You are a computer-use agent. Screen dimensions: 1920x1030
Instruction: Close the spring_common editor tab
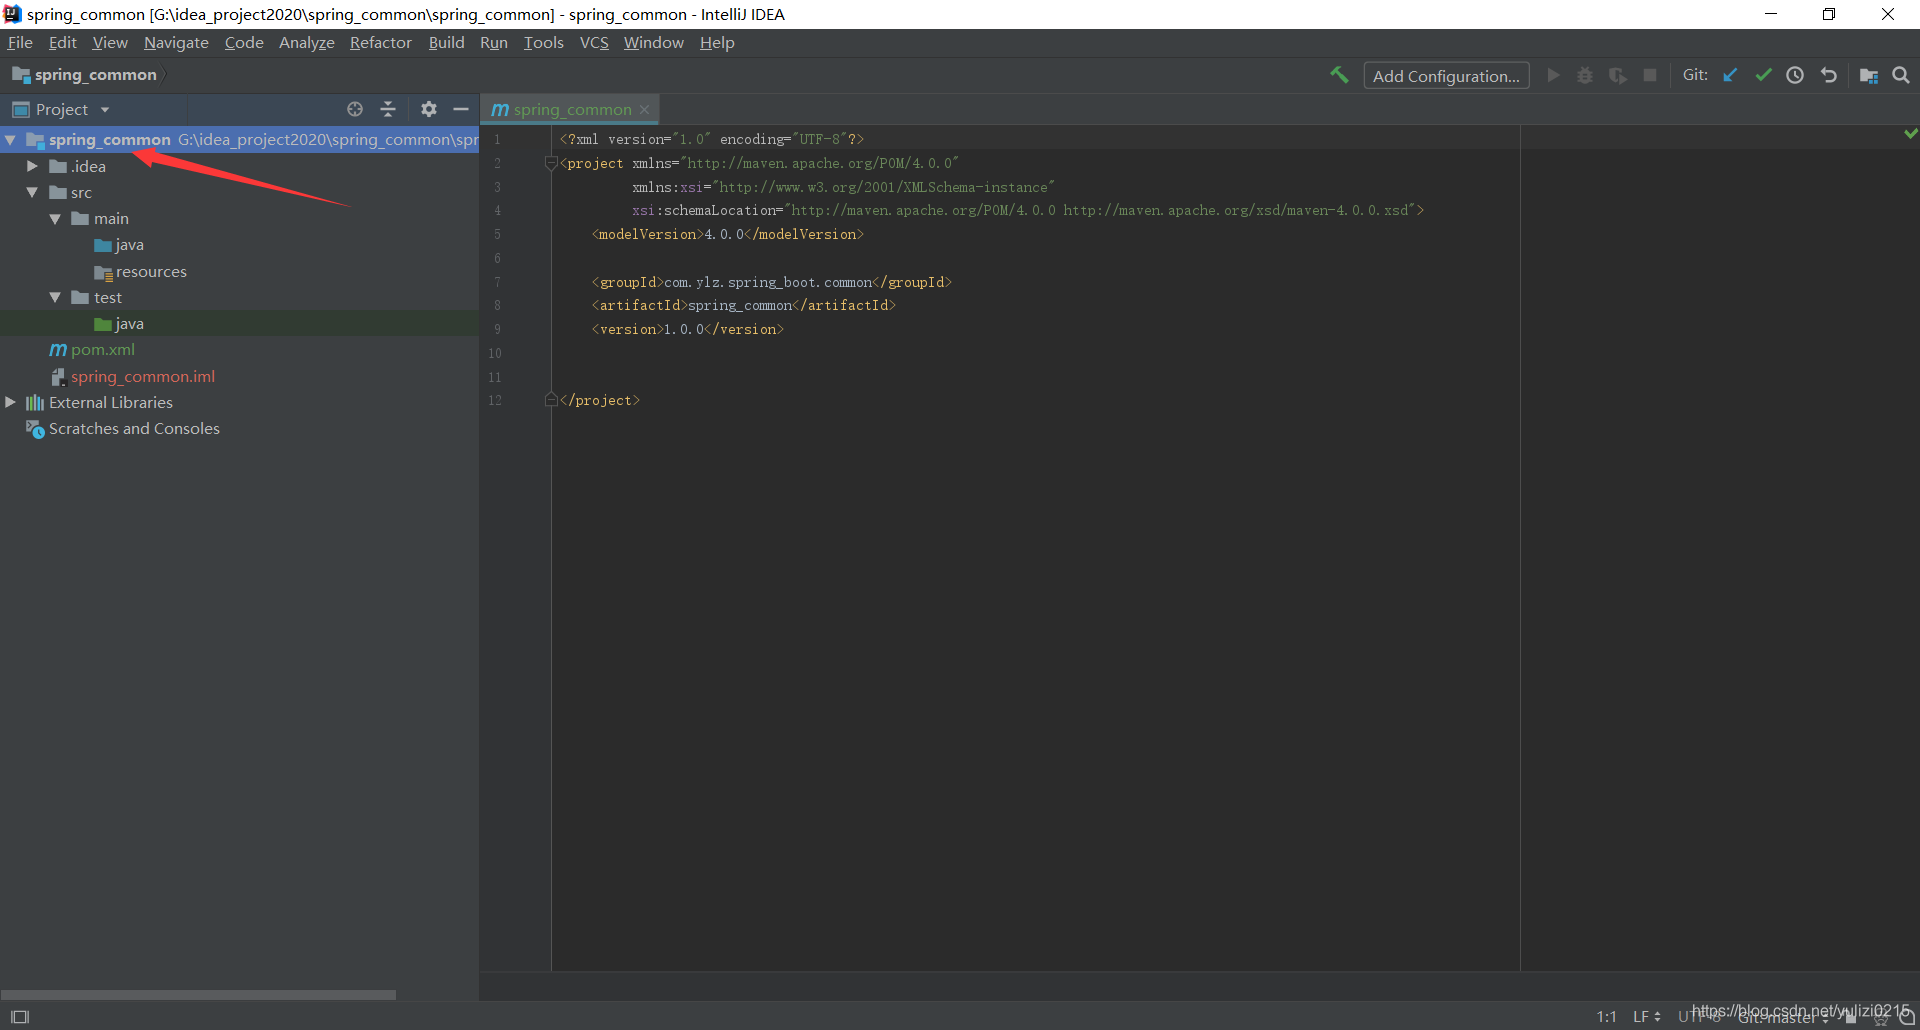(647, 109)
